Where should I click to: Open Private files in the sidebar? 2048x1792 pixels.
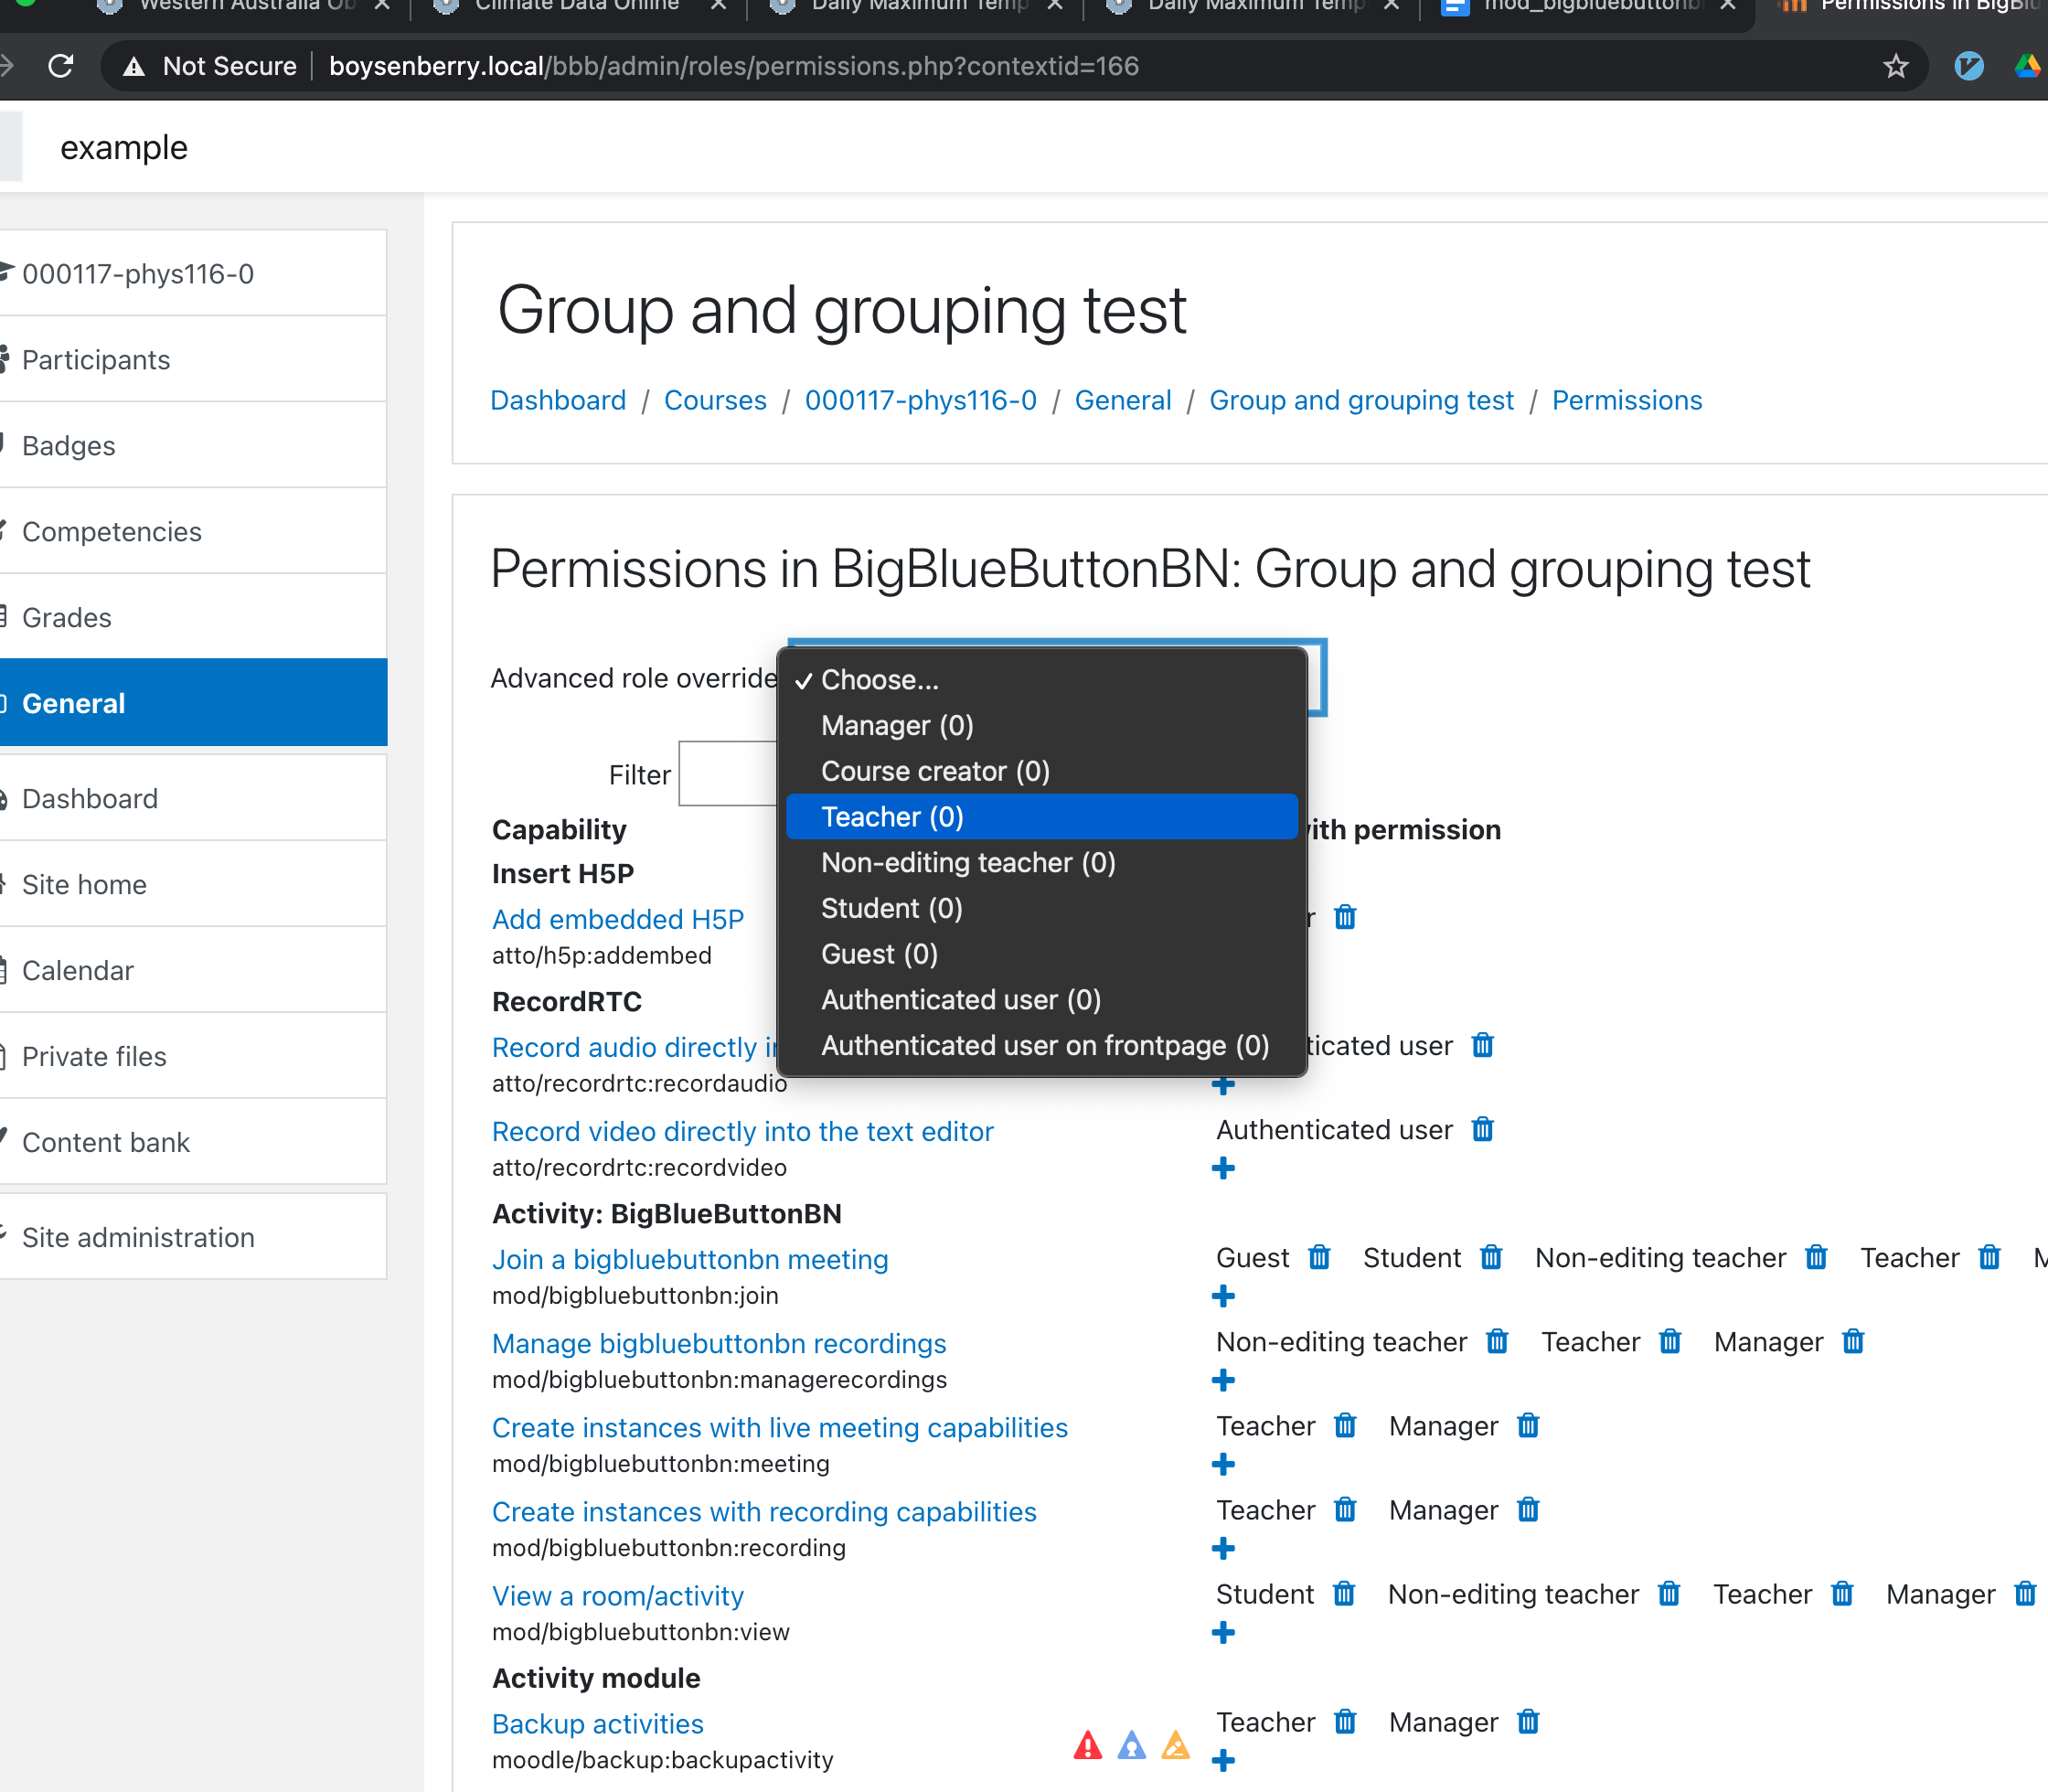click(x=193, y=1056)
